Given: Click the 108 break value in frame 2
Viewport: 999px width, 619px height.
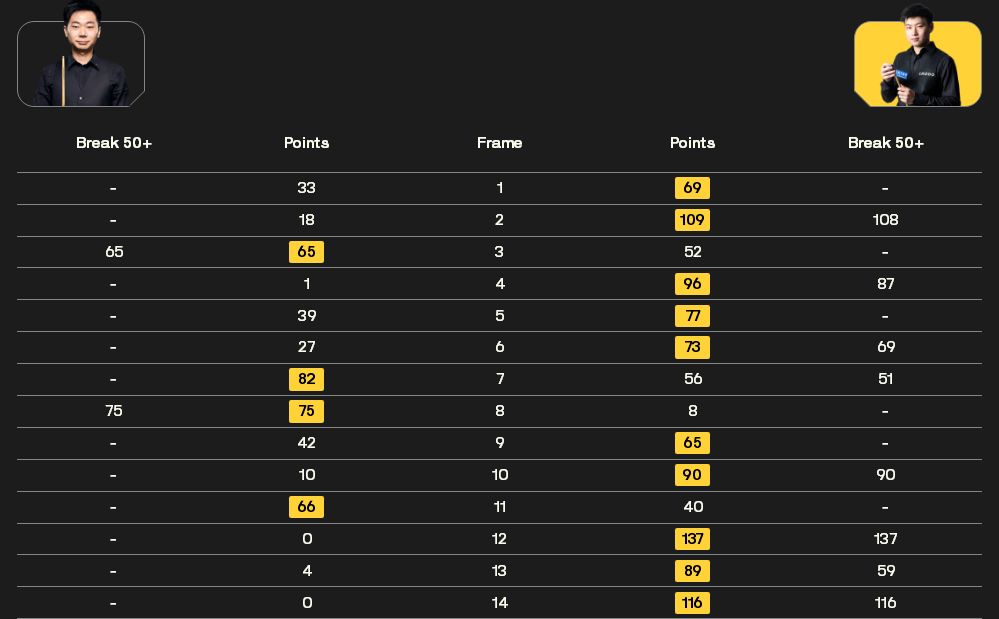Looking at the screenshot, I should pos(885,220).
